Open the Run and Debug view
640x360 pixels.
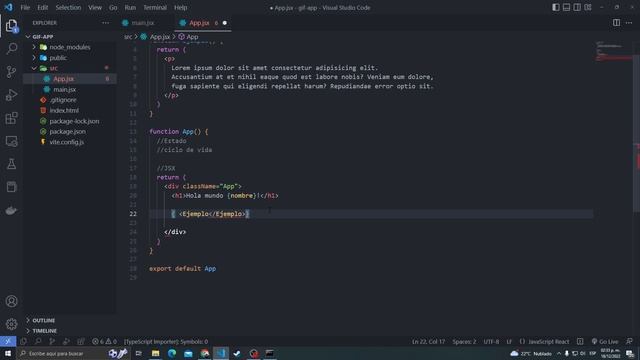(11, 95)
